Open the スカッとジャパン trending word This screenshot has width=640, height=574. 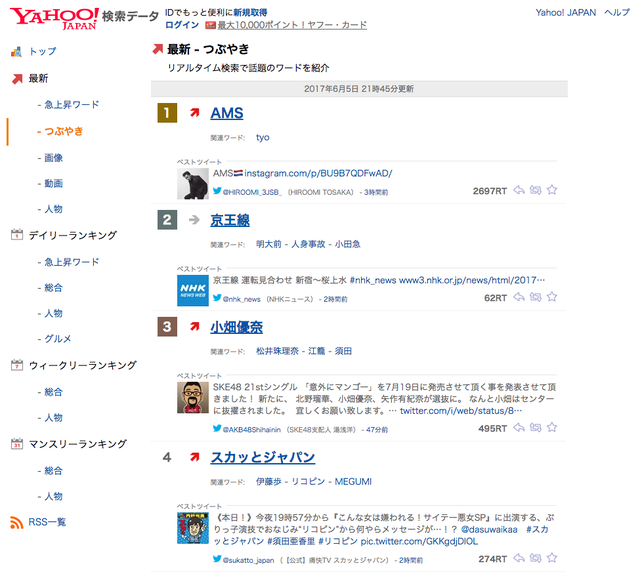tap(263, 457)
